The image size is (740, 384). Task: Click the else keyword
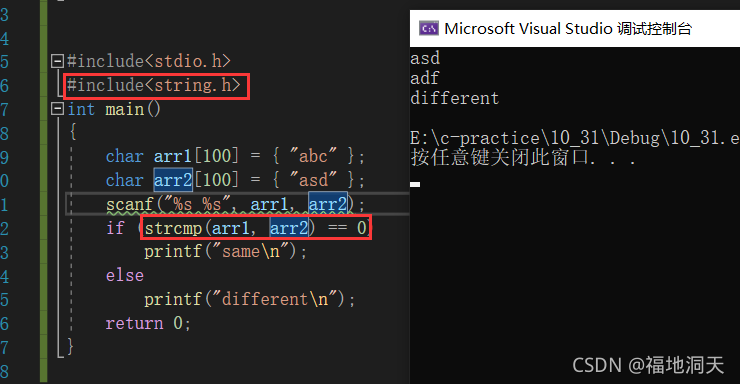(125, 275)
